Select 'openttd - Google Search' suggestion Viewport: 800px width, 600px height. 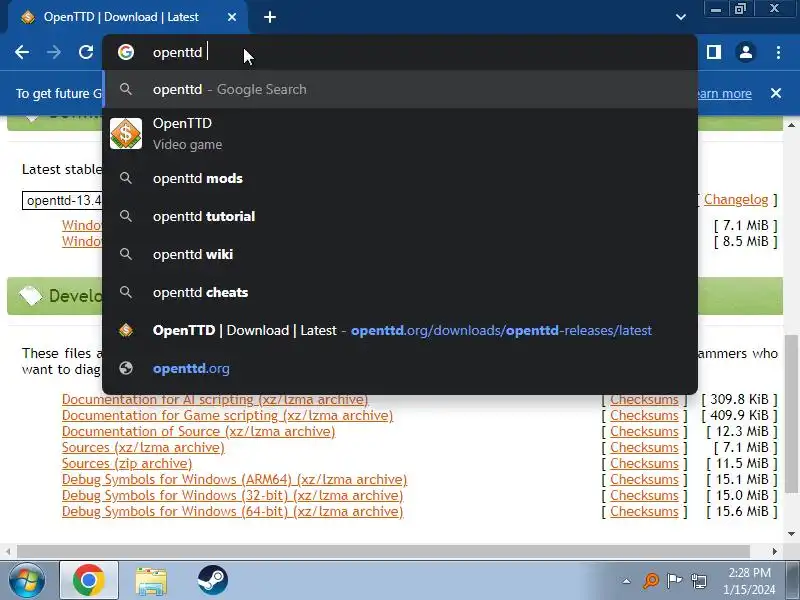pos(400,89)
